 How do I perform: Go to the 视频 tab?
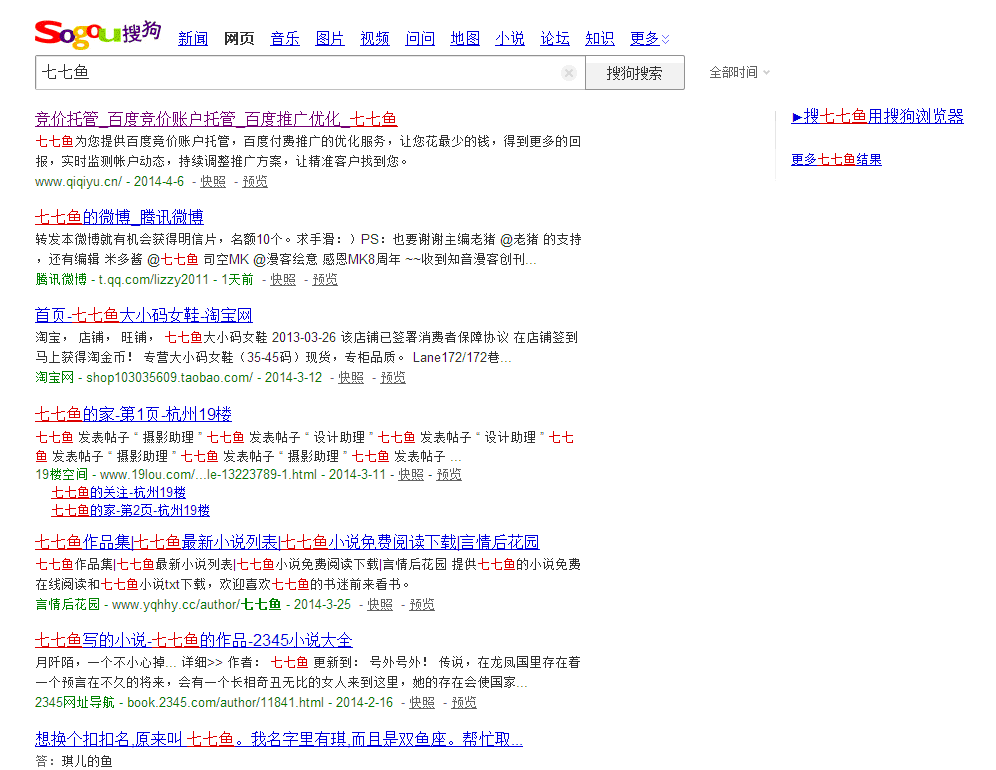(x=375, y=39)
